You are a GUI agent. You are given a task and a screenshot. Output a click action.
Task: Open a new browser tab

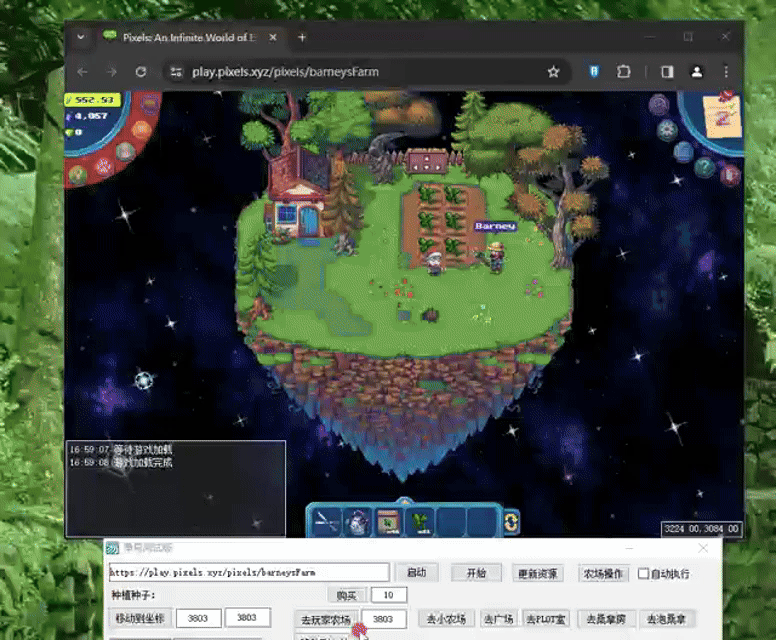[x=302, y=38]
